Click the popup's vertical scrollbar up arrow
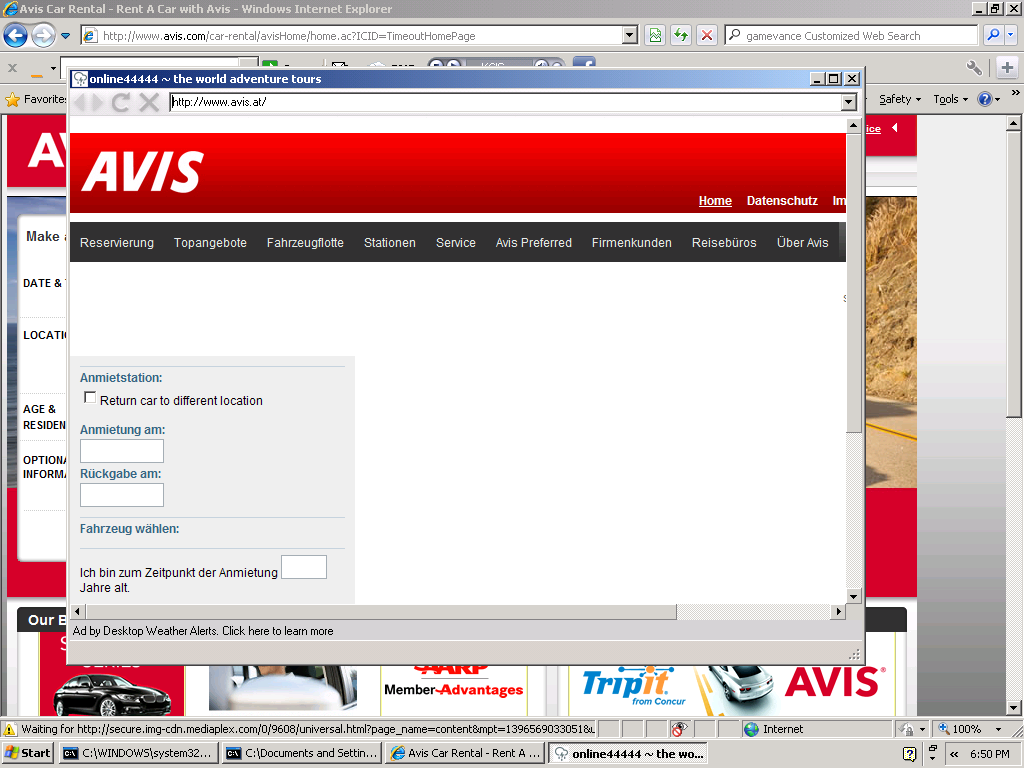The height and width of the screenshot is (768, 1024). click(853, 125)
